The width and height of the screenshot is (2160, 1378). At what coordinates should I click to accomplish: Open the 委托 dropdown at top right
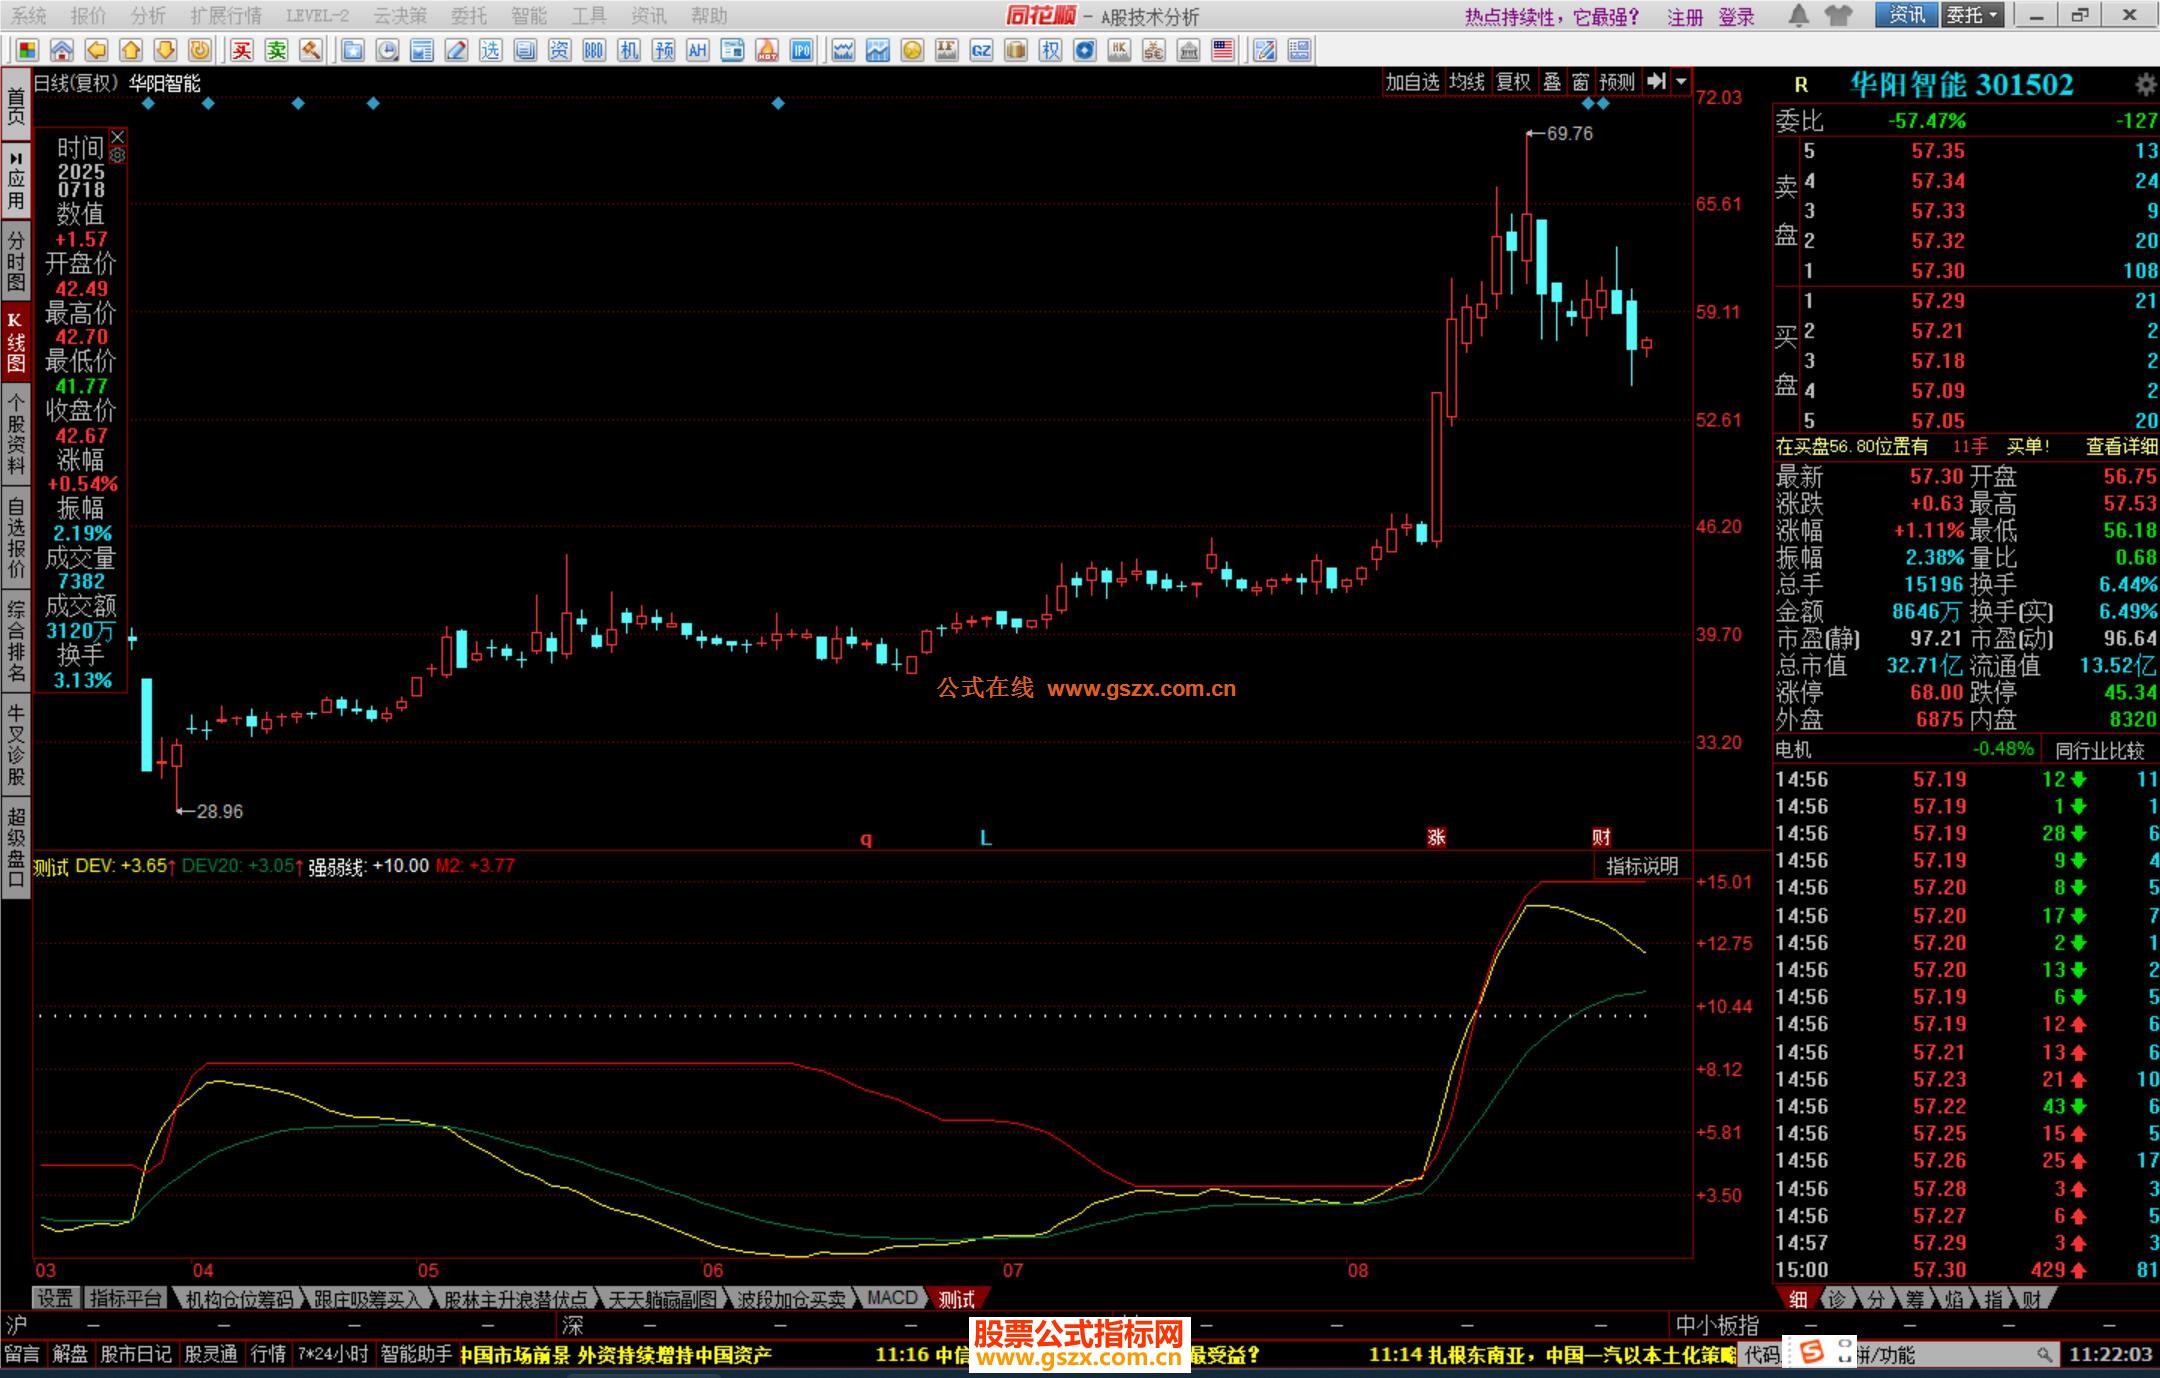click(x=1972, y=15)
